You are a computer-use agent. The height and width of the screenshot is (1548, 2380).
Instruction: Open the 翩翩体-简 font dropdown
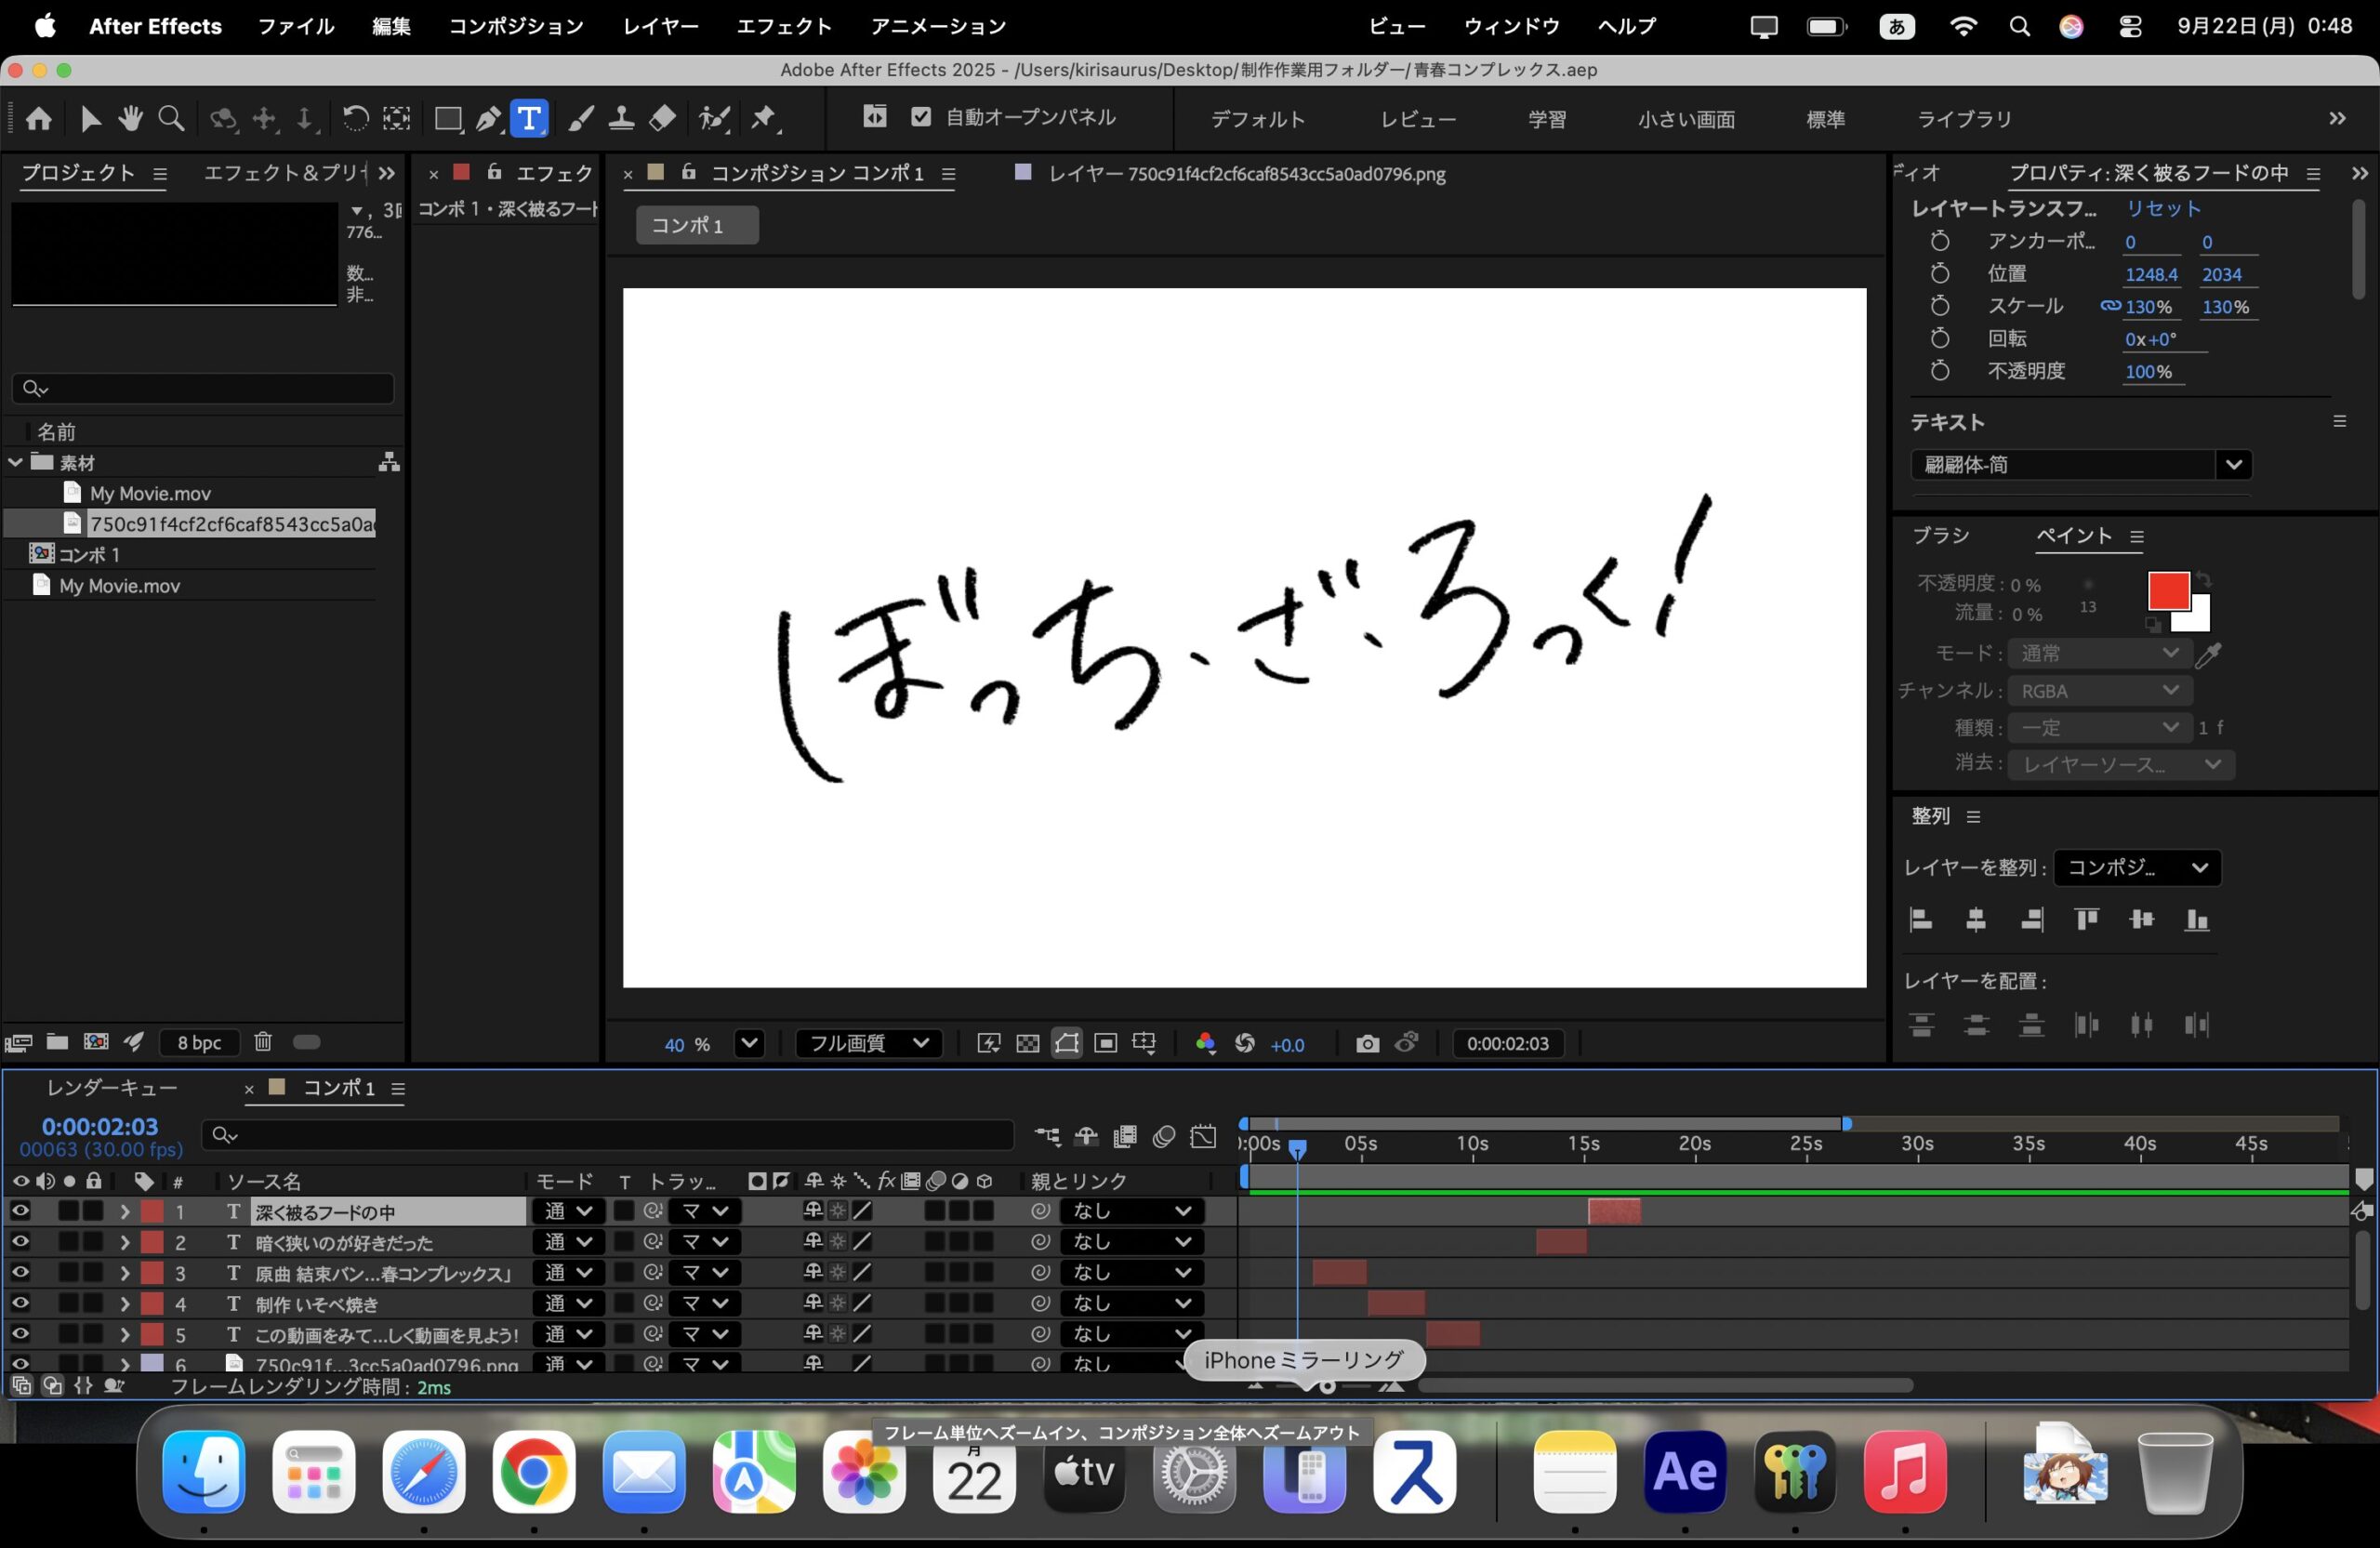[x=2232, y=465]
